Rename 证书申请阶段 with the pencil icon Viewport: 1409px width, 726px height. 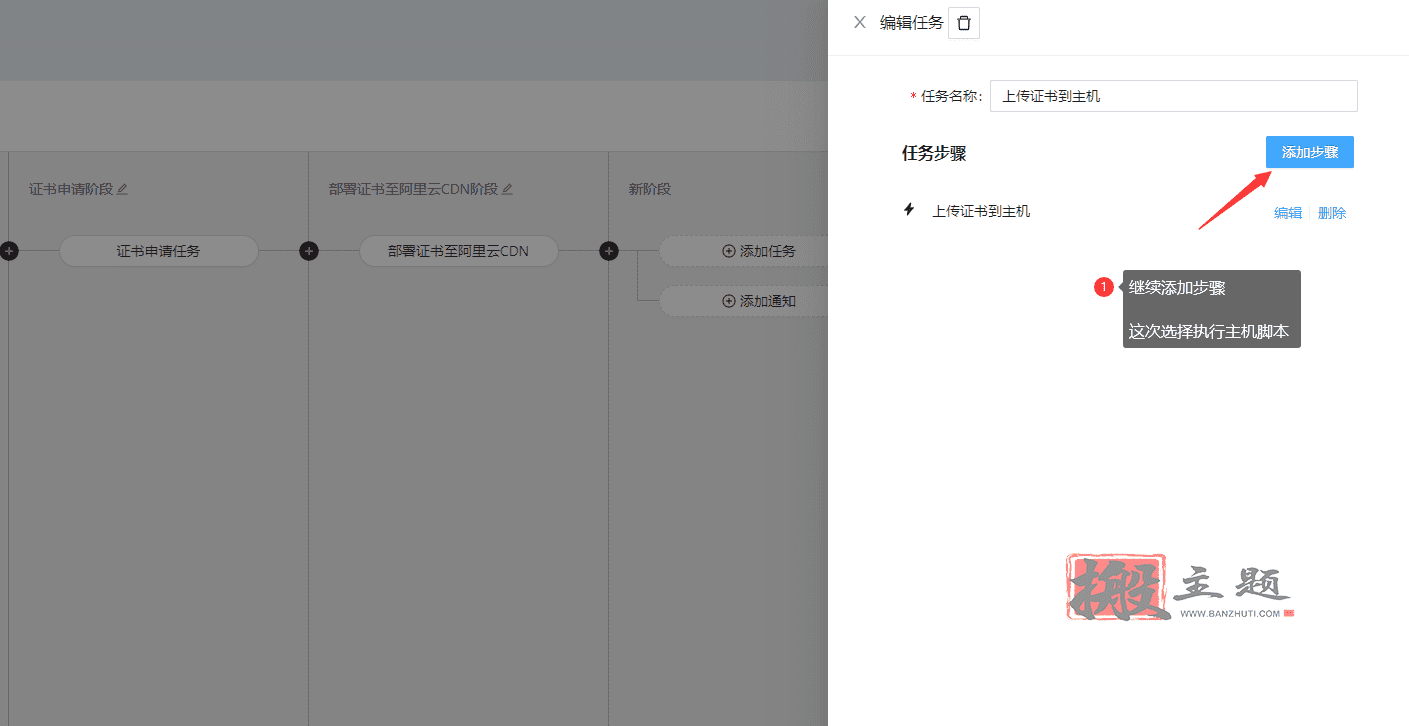[123, 189]
